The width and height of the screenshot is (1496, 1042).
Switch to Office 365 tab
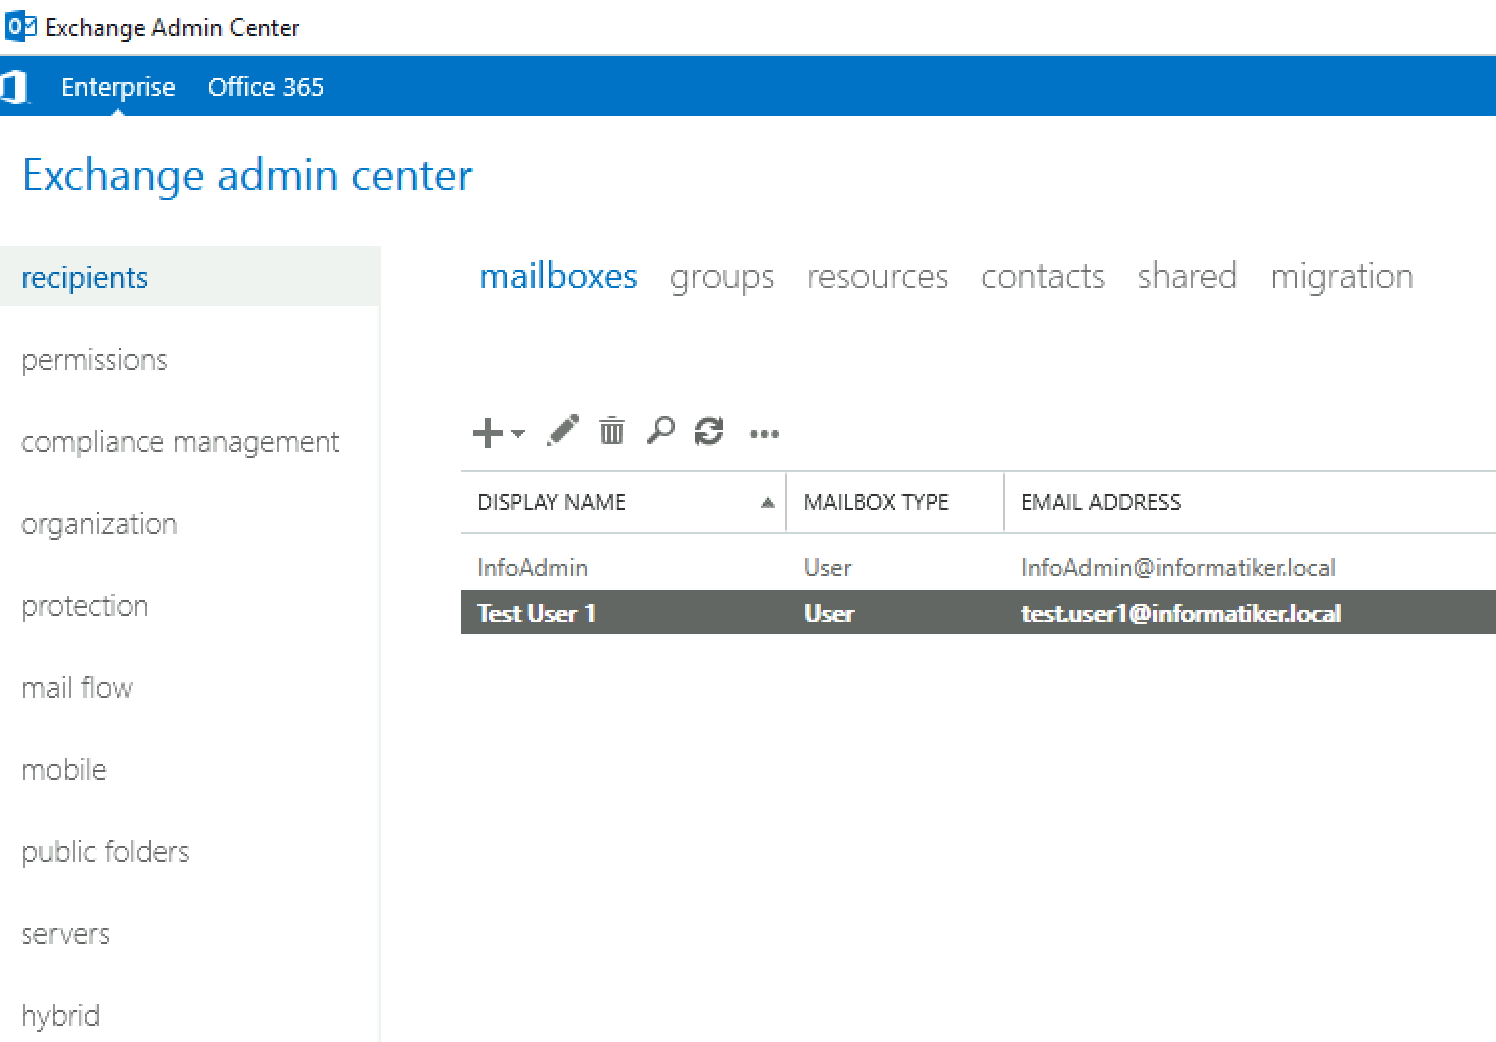pos(266,87)
